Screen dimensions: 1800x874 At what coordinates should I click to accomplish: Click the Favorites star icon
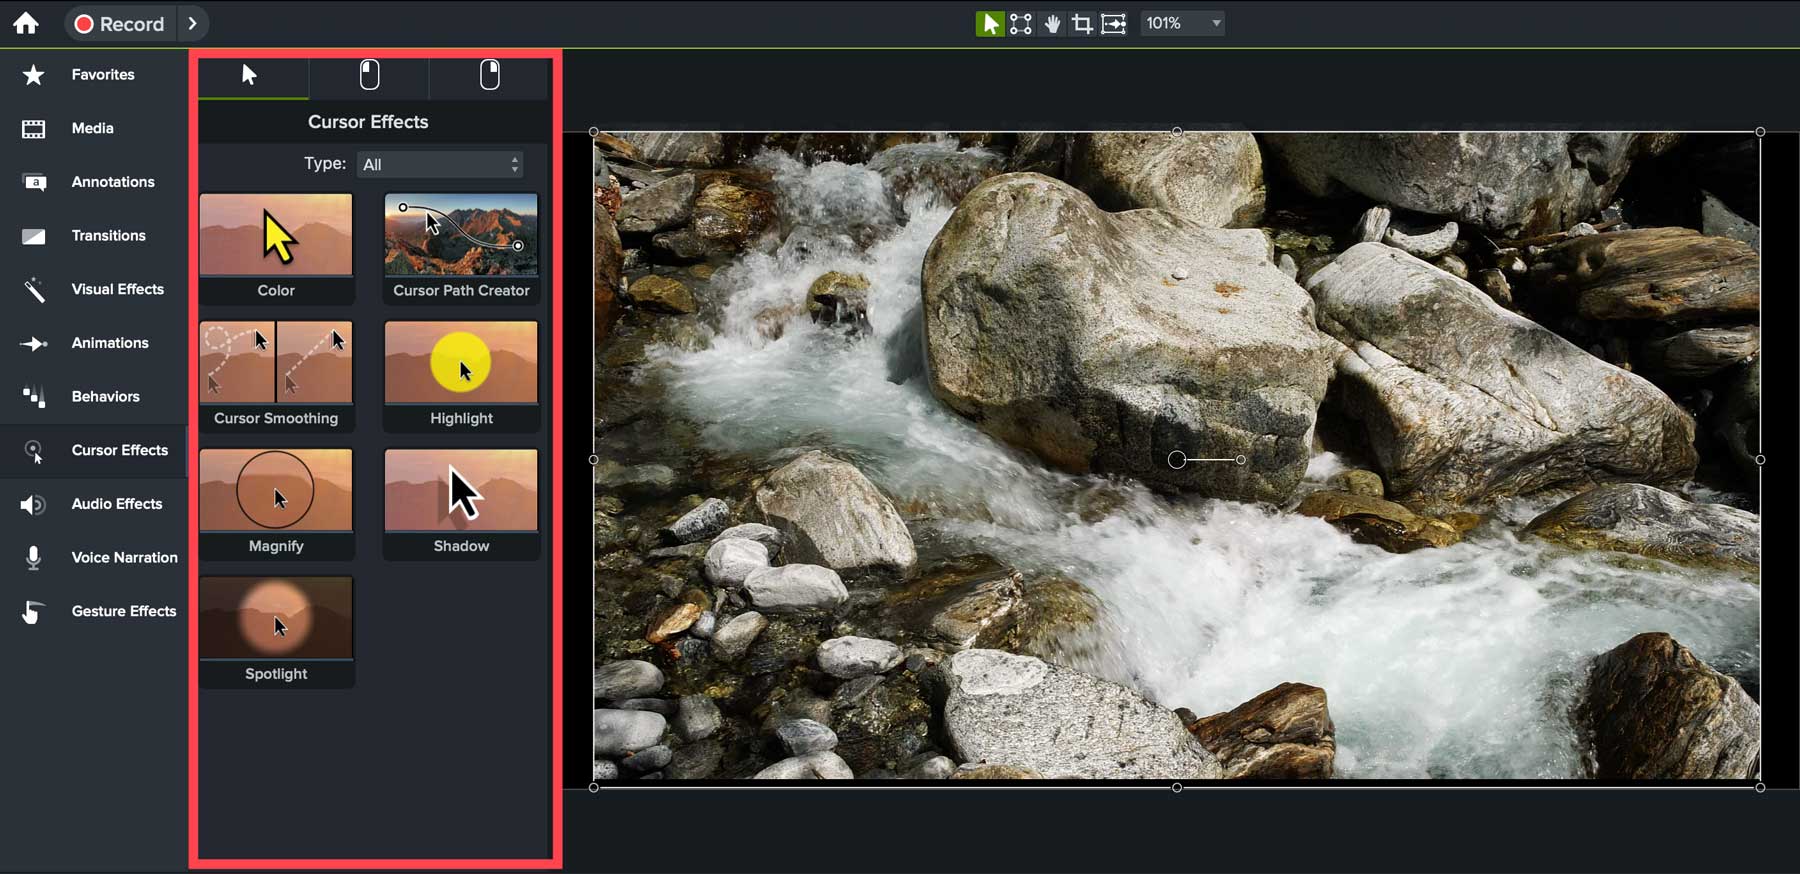click(x=34, y=75)
